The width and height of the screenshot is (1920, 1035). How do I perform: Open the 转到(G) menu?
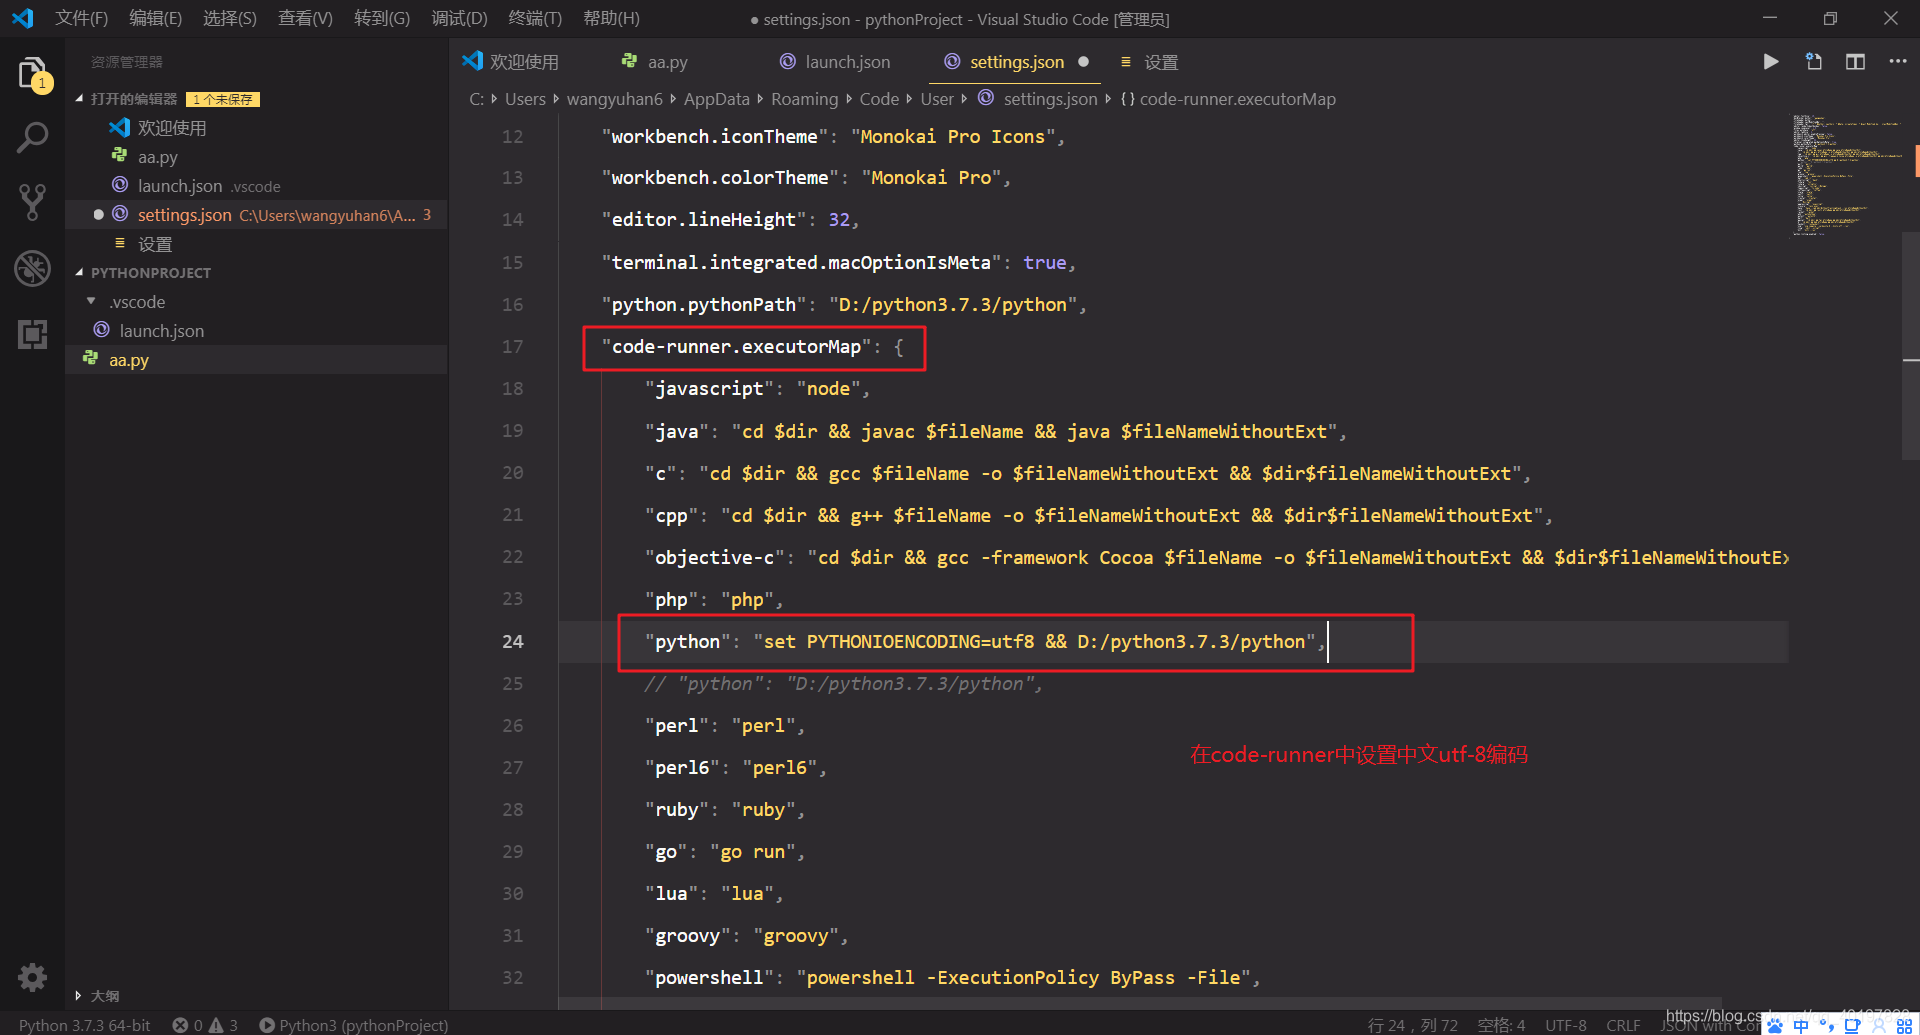[x=382, y=18]
